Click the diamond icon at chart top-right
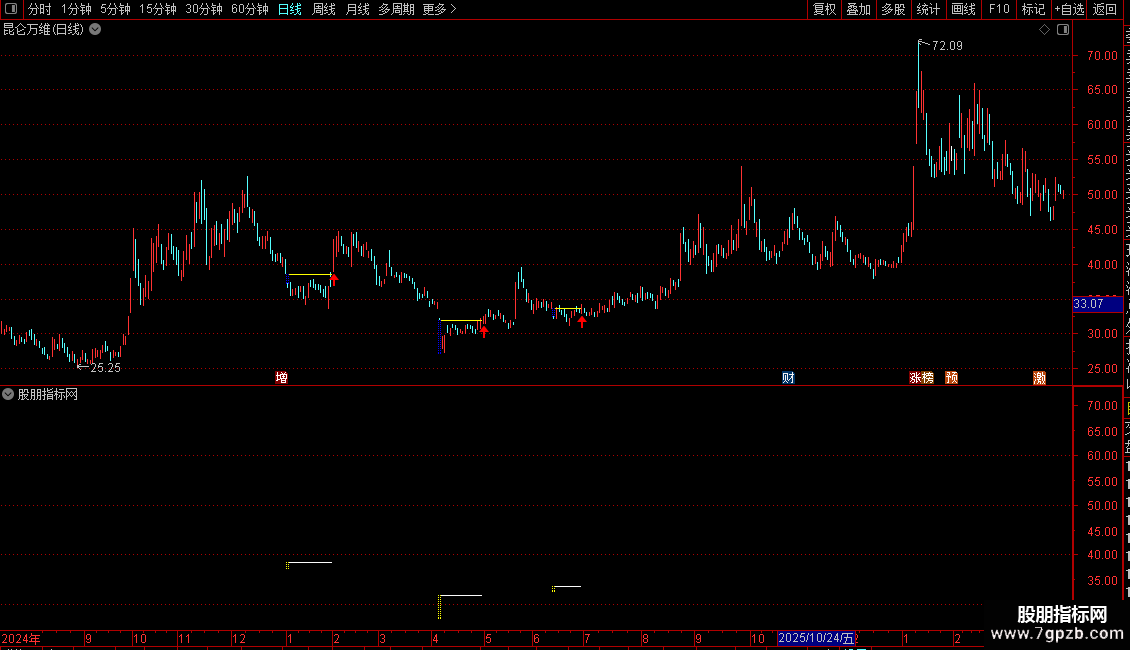 tap(1044, 30)
